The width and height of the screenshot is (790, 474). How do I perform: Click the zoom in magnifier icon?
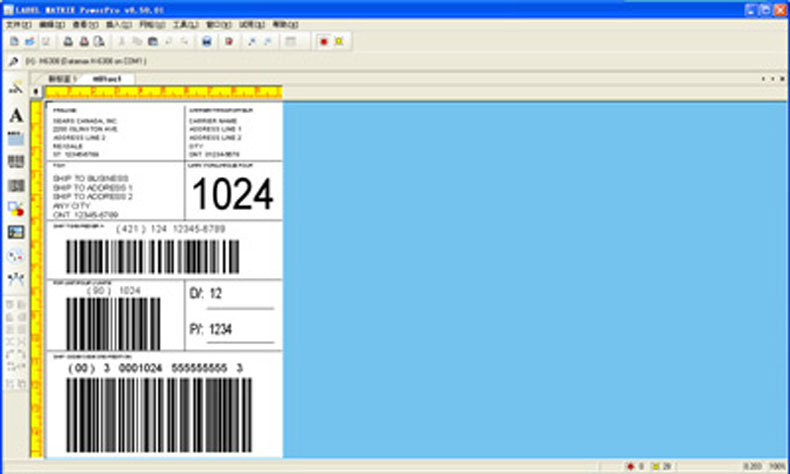(252, 41)
